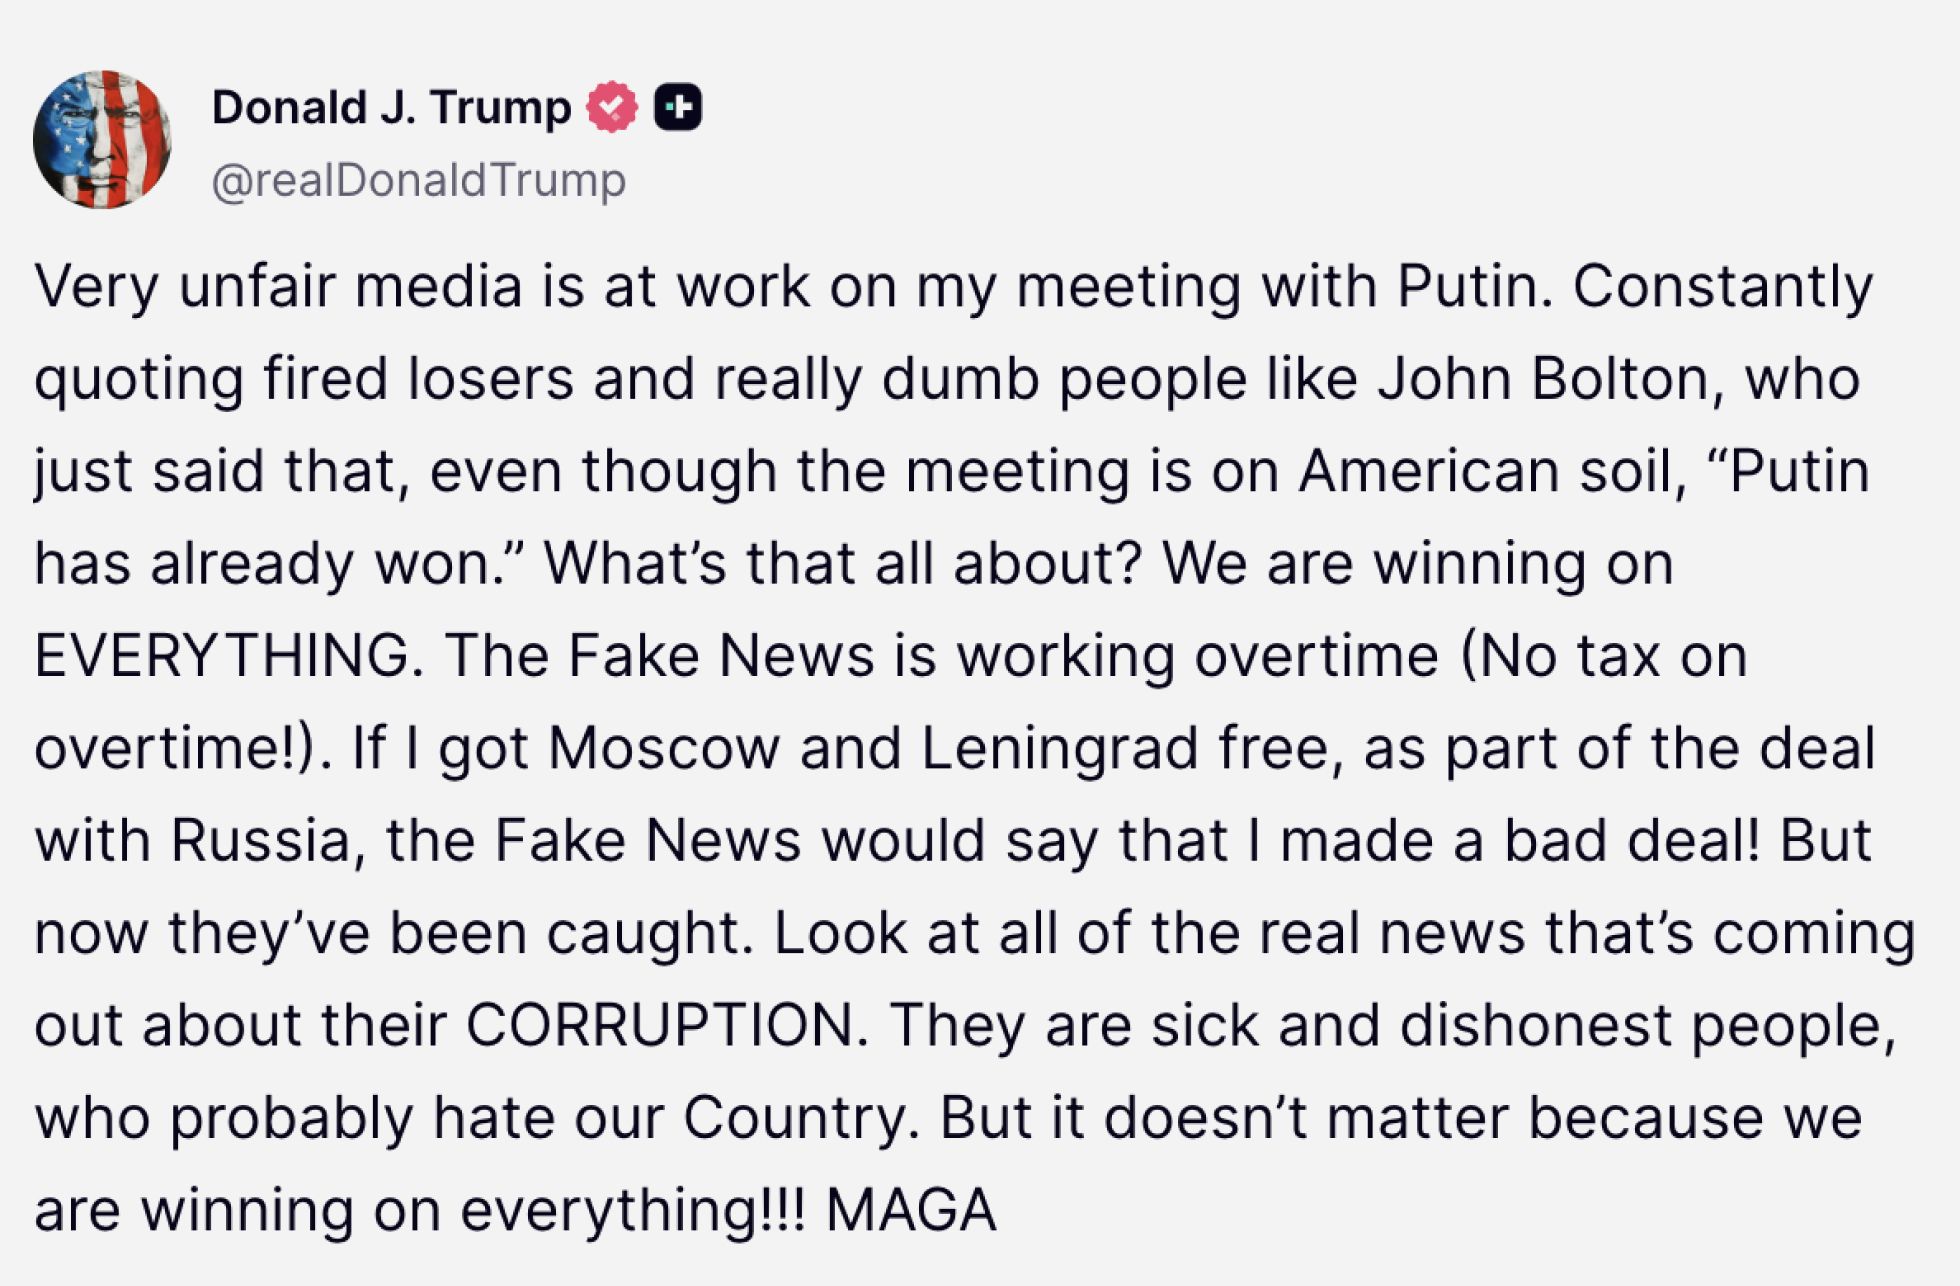The image size is (1960, 1286).
Task: Open the @realDonaldTrump handle link
Action: (x=419, y=180)
